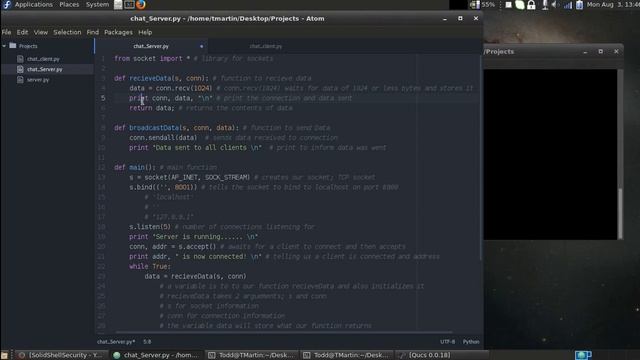Click the padlock tray icon

(531, 5)
